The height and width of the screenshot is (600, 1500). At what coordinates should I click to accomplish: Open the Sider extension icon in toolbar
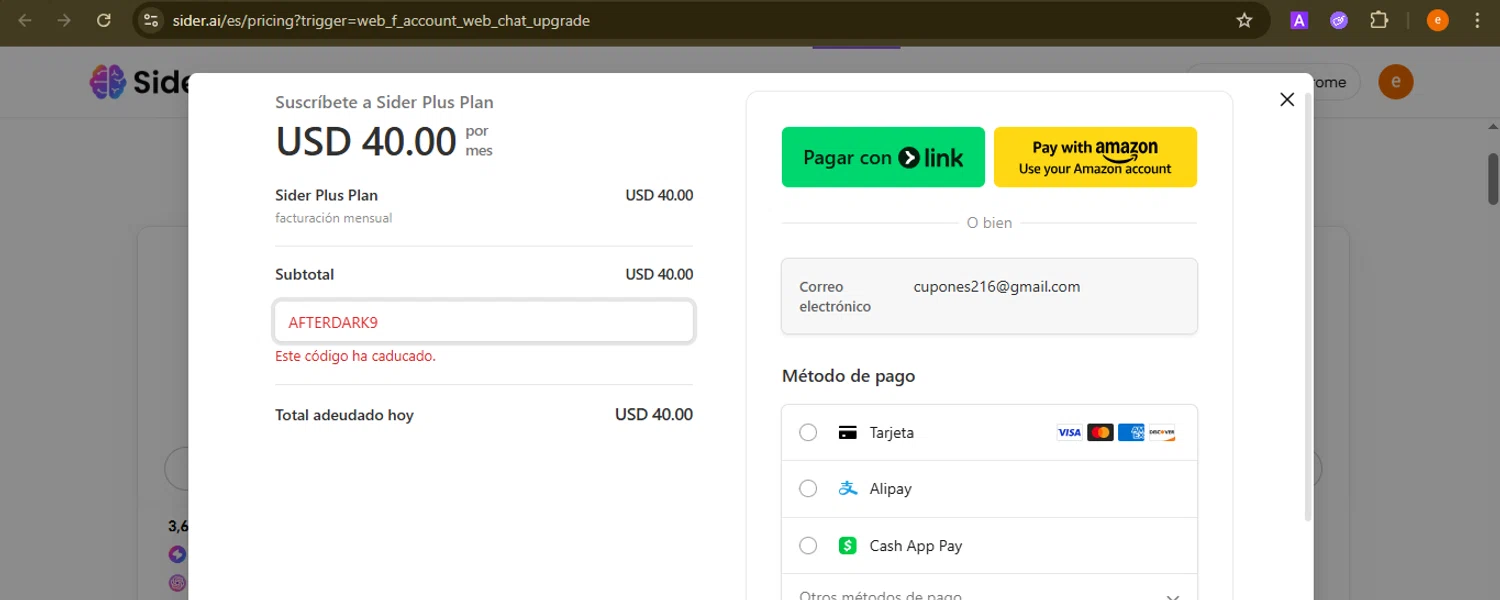1339,20
